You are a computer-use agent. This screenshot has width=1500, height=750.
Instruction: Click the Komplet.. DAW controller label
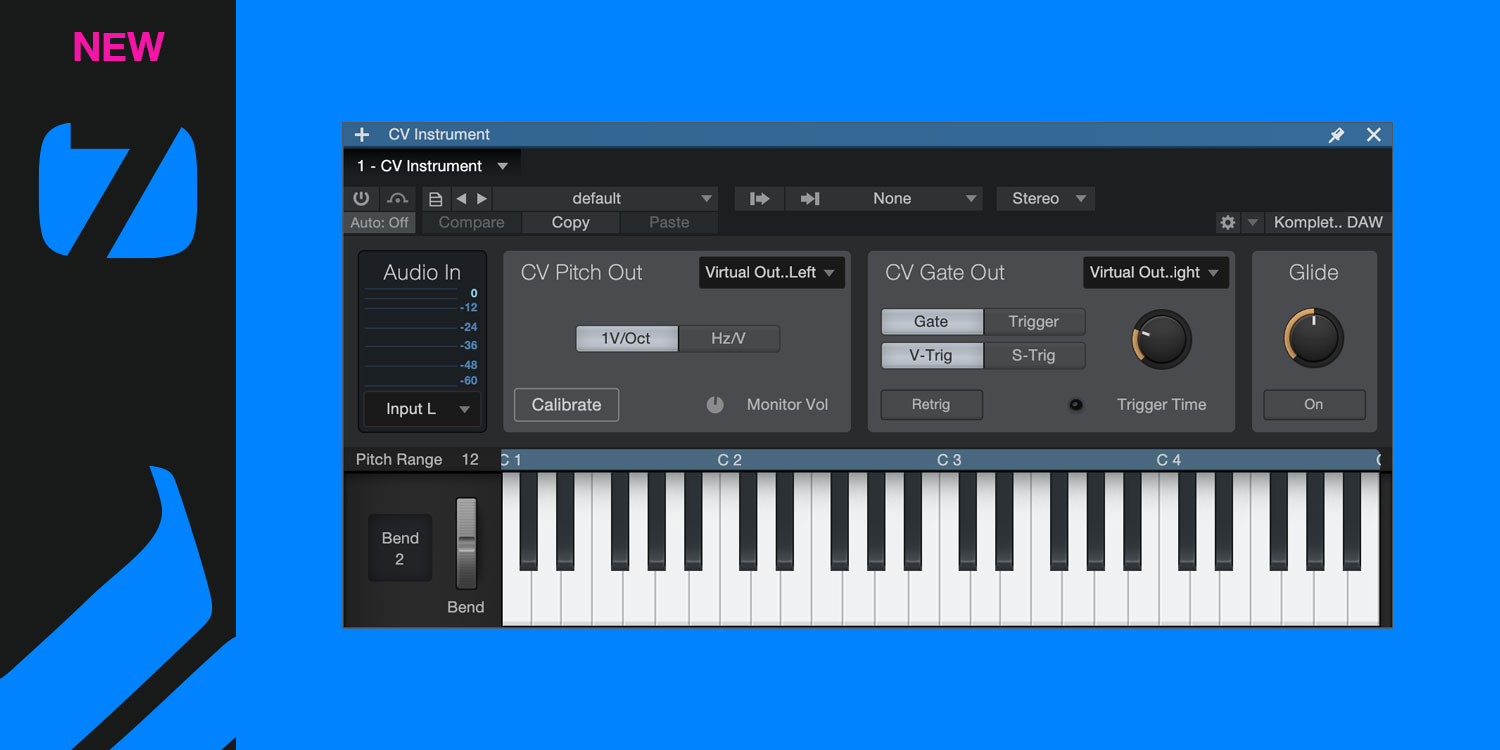[1328, 223]
